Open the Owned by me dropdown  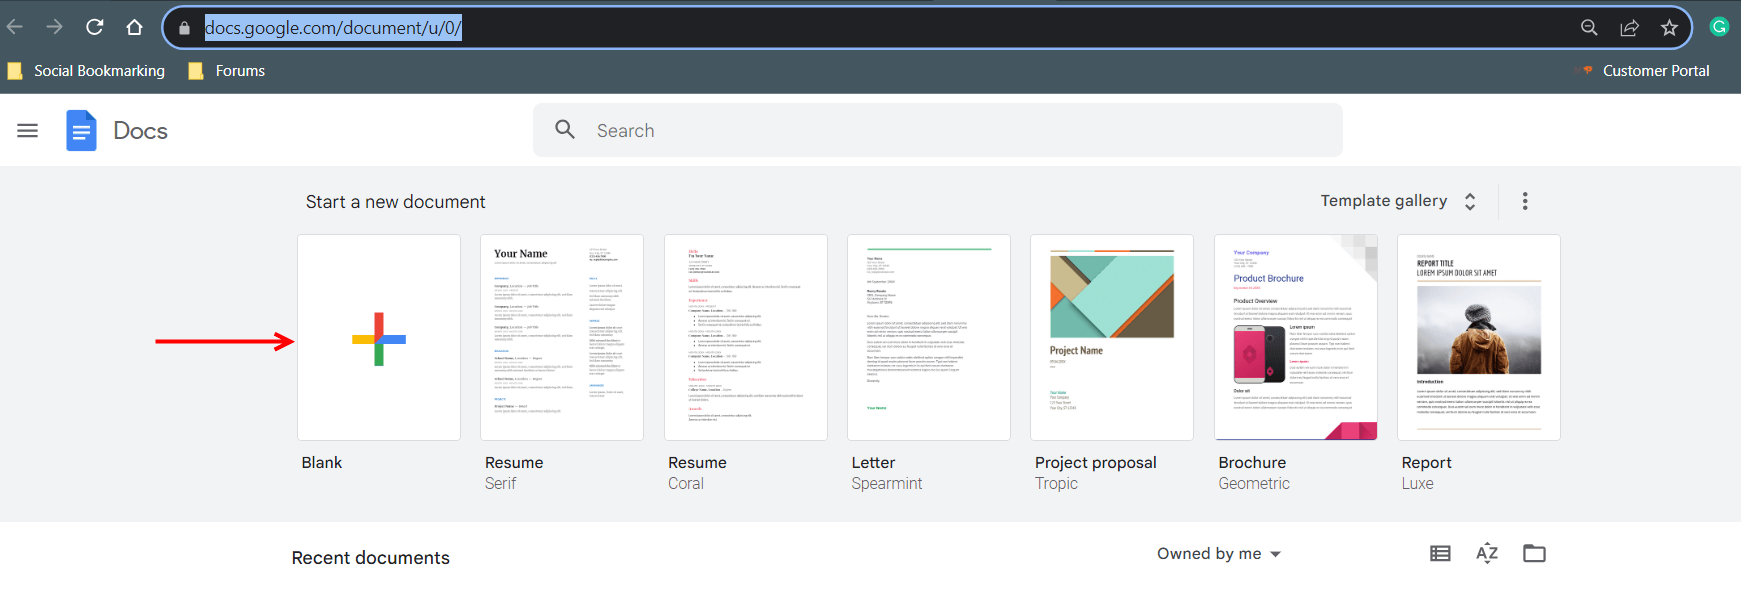tap(1219, 554)
